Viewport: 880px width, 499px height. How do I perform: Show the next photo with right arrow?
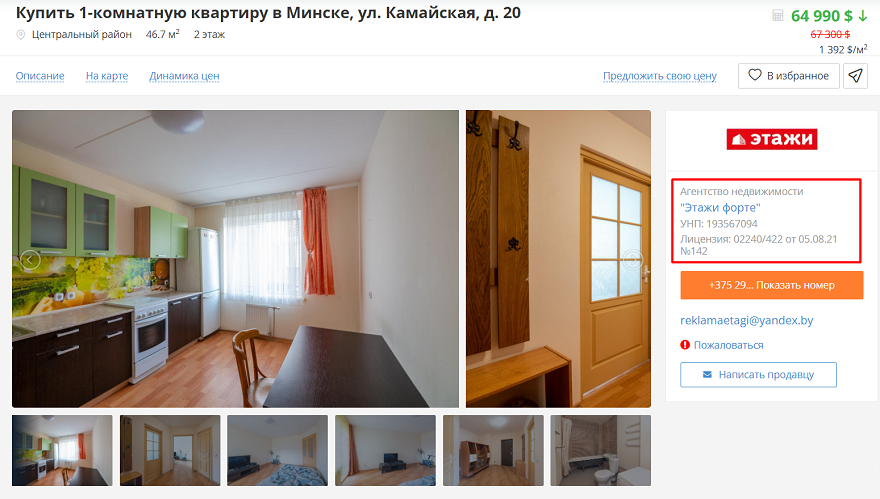tap(632, 259)
